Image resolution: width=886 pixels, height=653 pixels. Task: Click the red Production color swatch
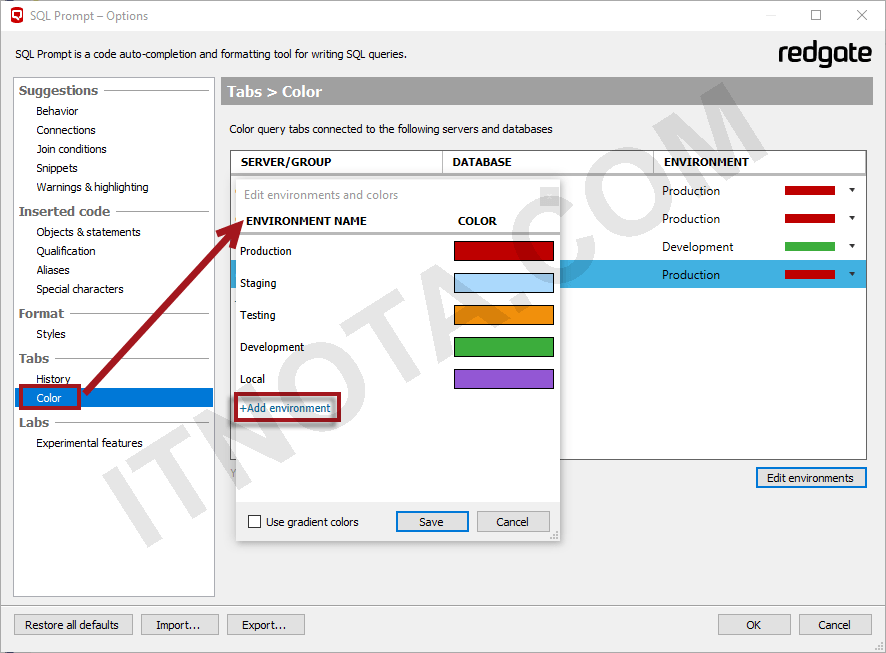click(x=503, y=251)
